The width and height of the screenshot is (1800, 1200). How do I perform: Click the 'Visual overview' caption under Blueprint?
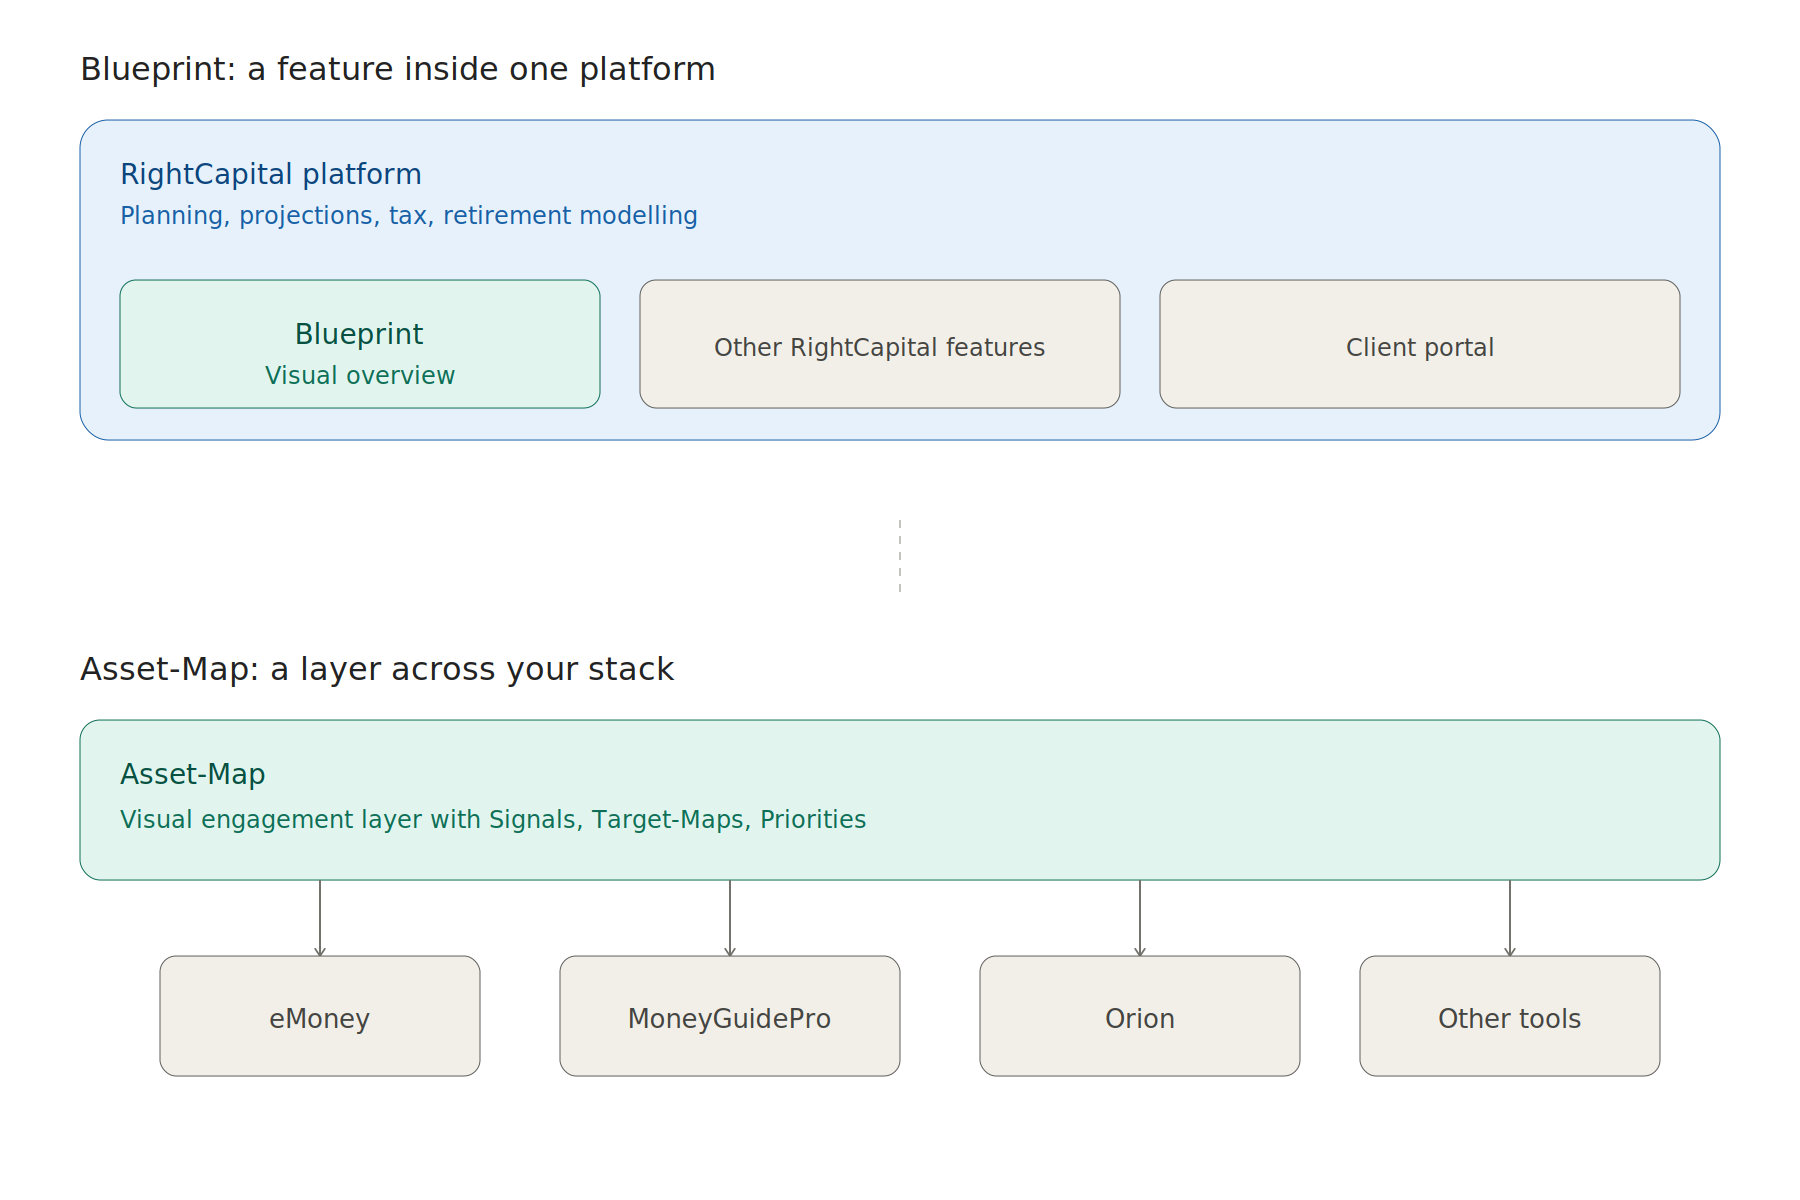click(359, 376)
